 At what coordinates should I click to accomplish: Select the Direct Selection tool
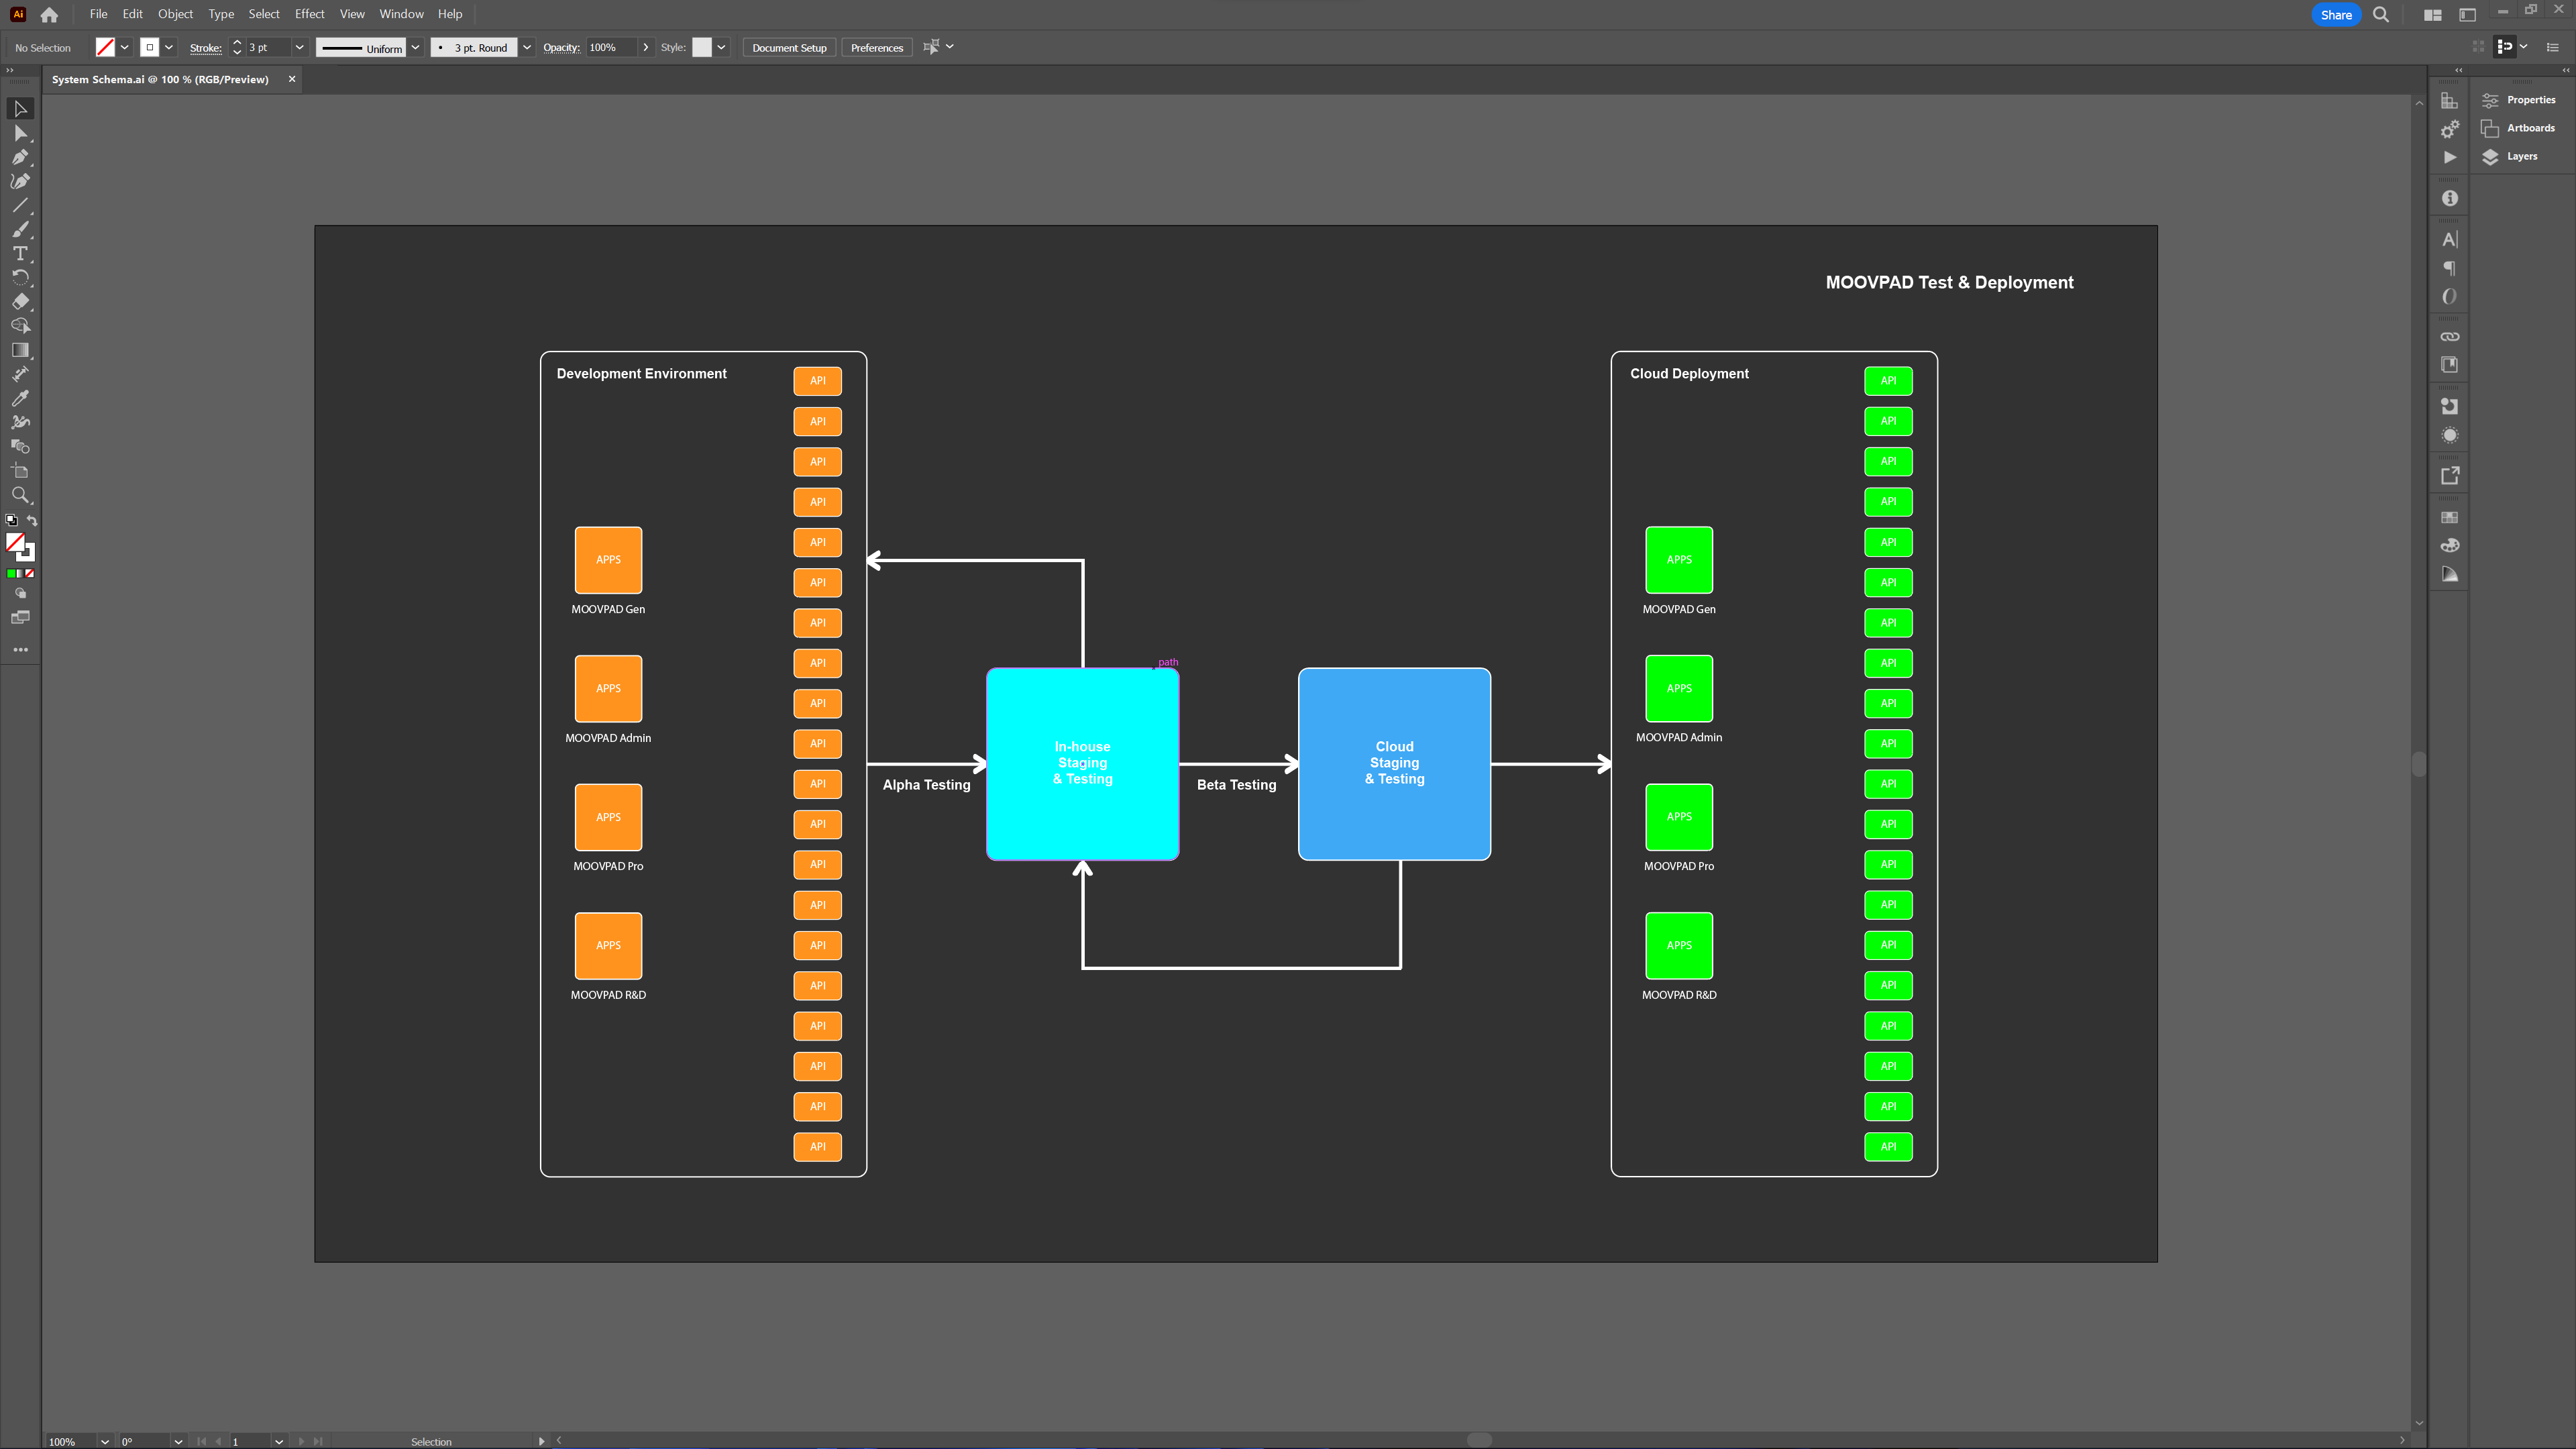(20, 133)
